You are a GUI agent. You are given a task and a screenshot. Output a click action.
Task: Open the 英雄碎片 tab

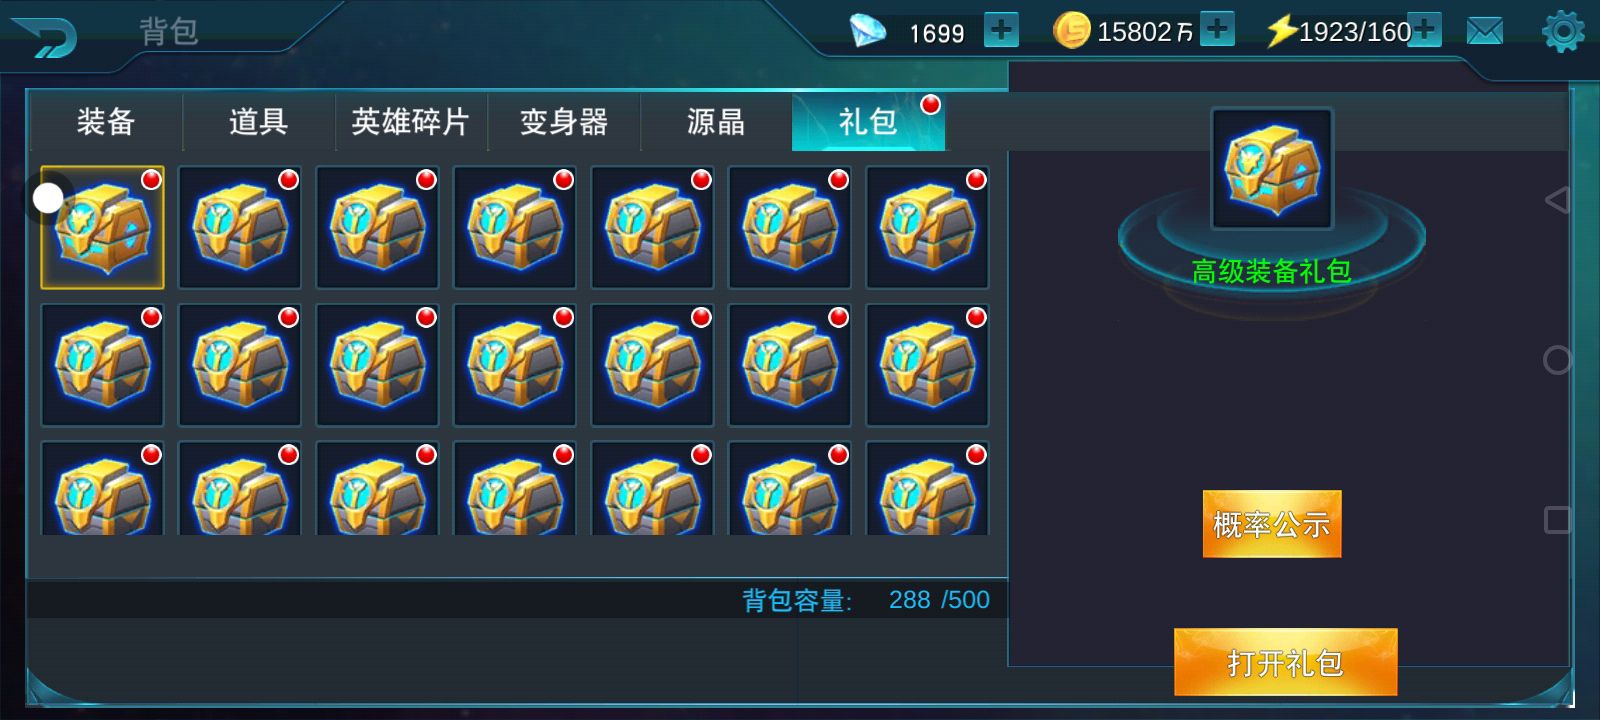[411, 122]
